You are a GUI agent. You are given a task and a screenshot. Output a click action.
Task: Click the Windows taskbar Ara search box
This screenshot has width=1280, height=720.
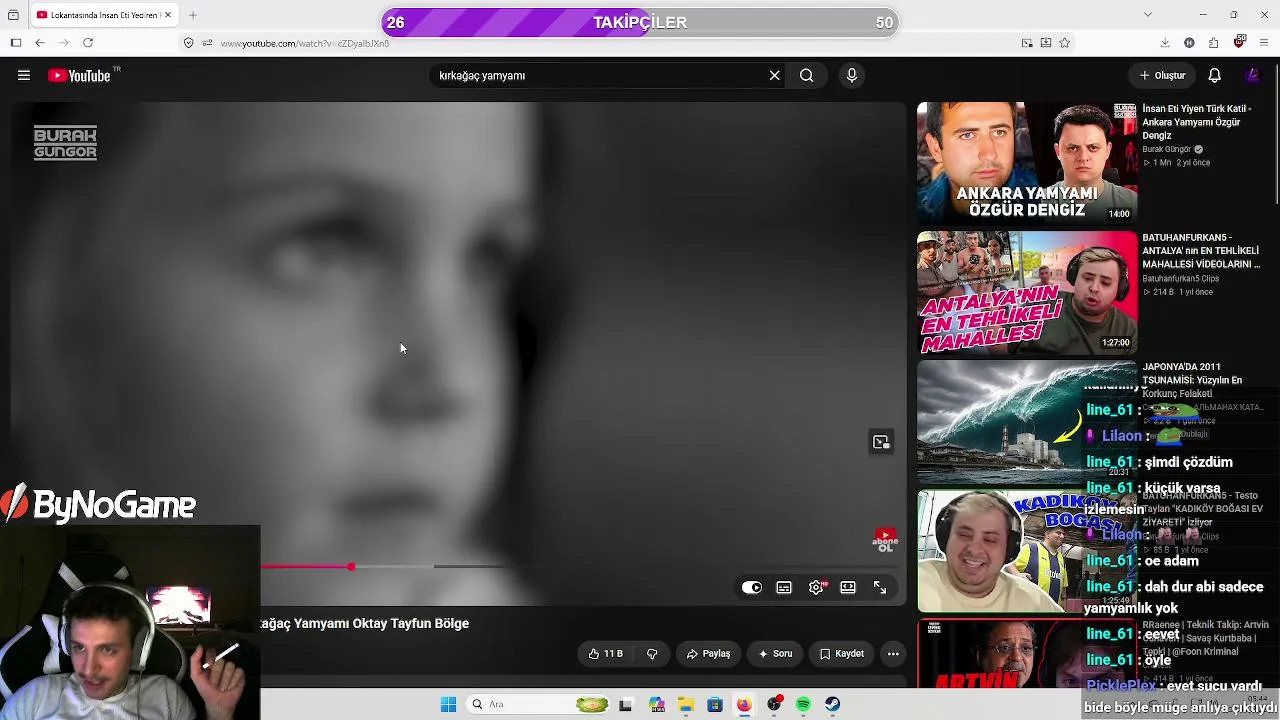click(x=540, y=705)
